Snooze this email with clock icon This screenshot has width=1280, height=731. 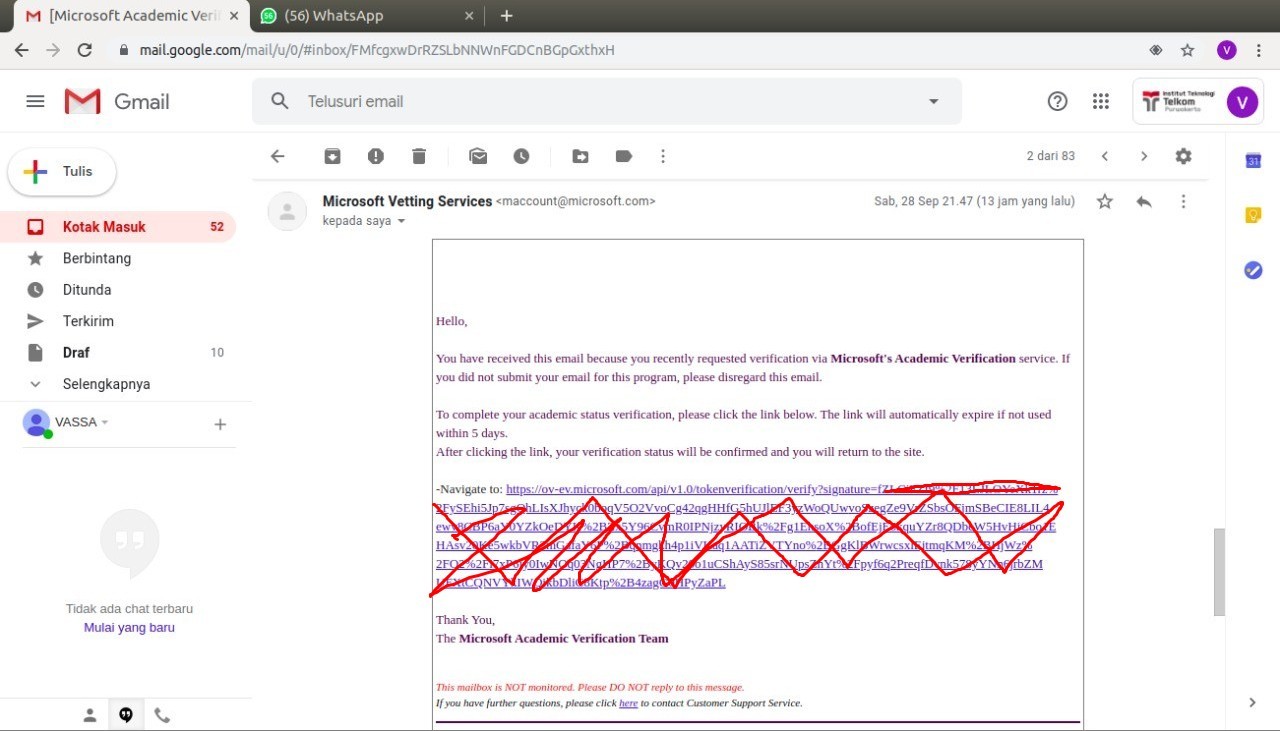(521, 156)
